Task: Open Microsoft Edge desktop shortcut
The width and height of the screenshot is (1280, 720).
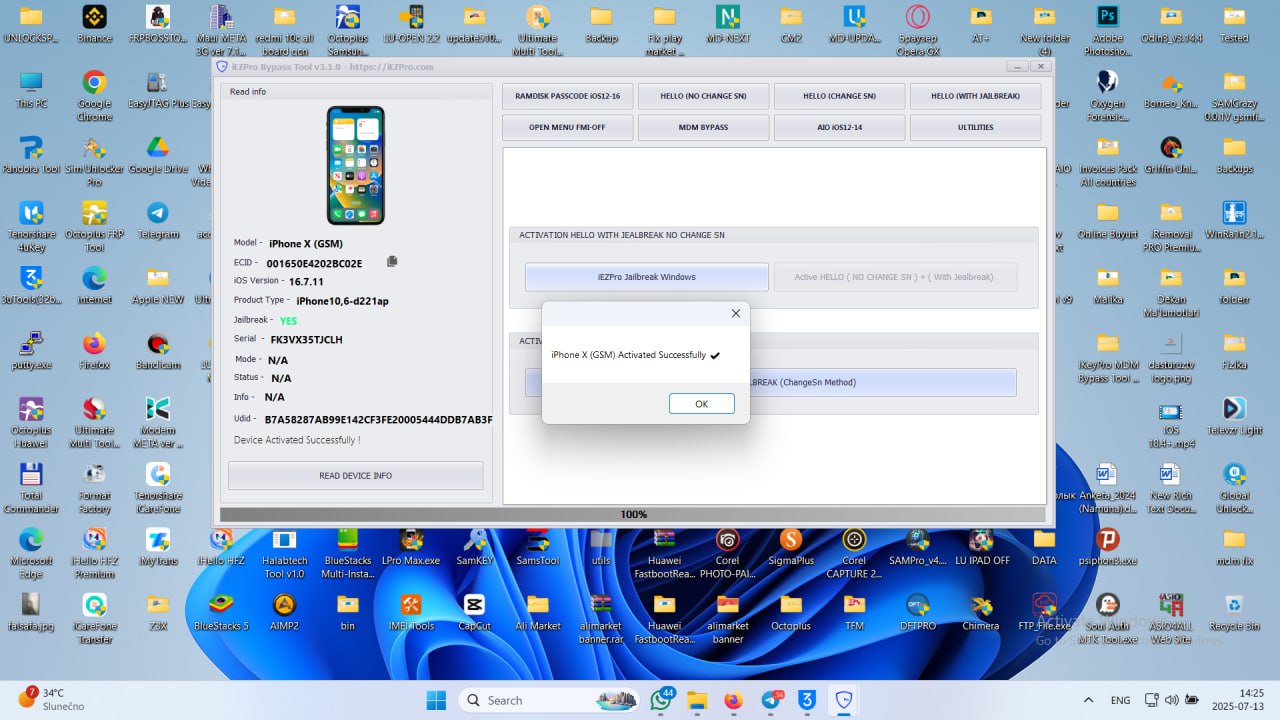Action: pyautogui.click(x=31, y=552)
